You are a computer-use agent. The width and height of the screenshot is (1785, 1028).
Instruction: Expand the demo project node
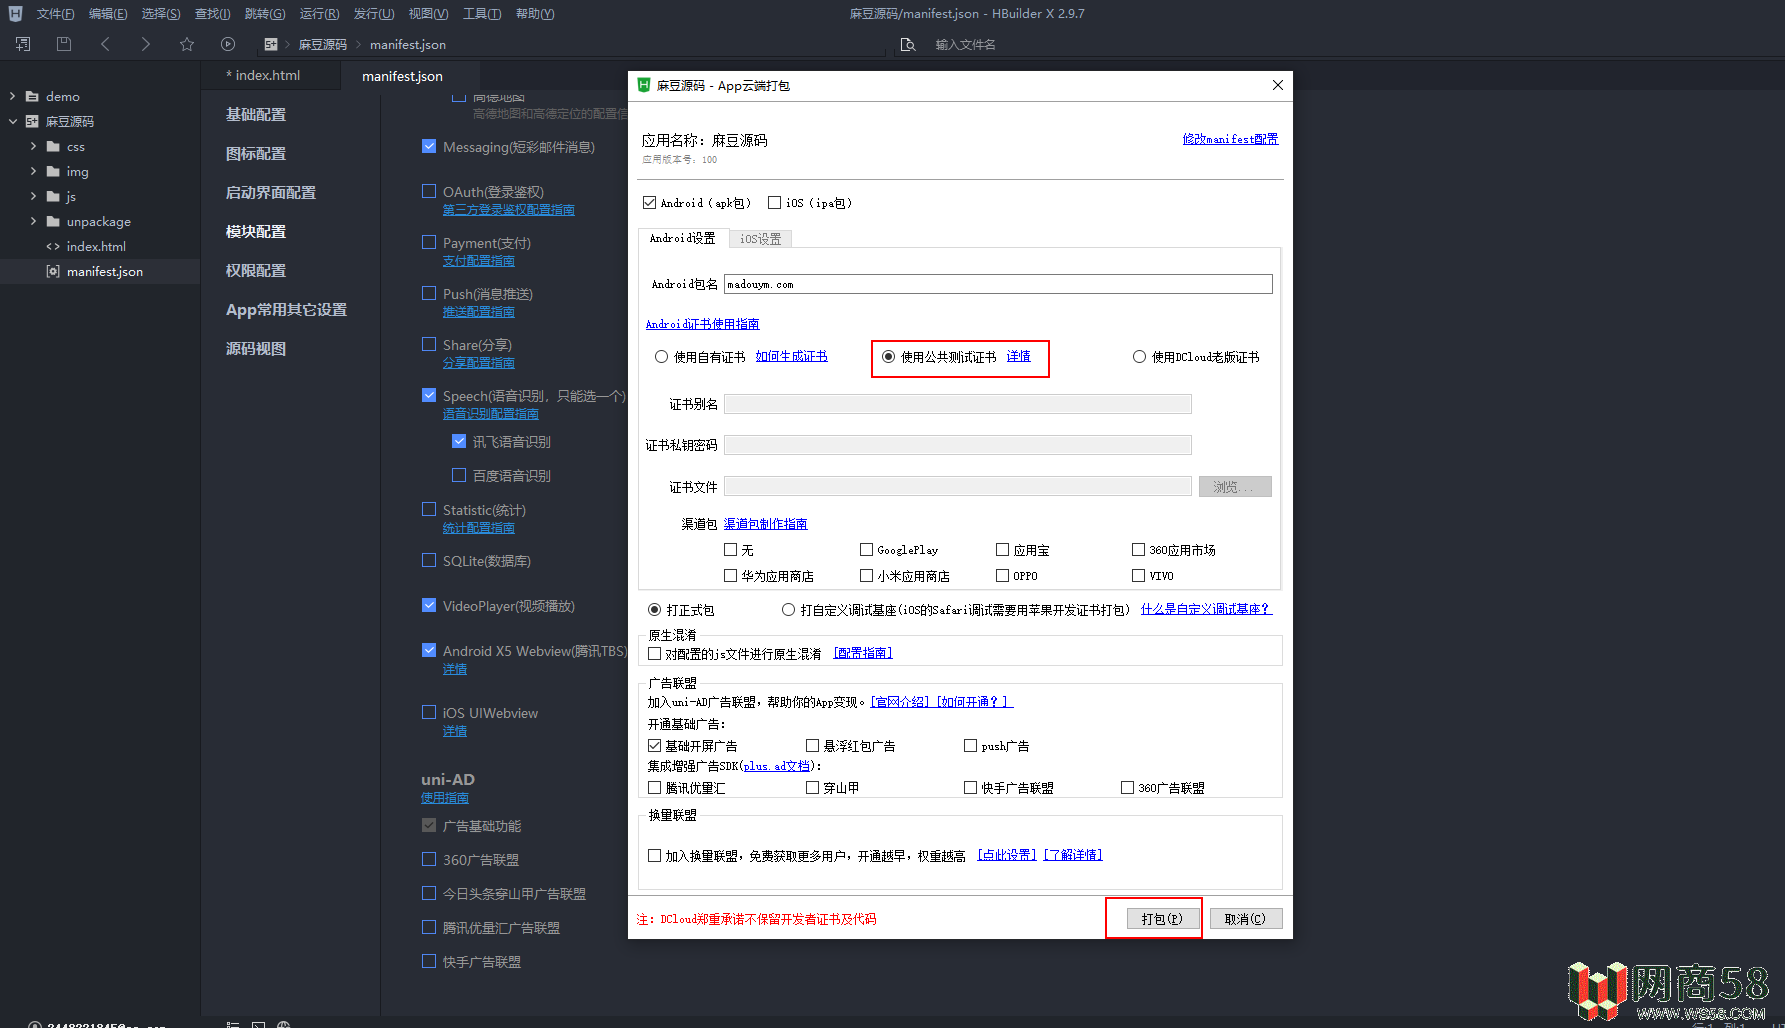pyautogui.click(x=12, y=96)
